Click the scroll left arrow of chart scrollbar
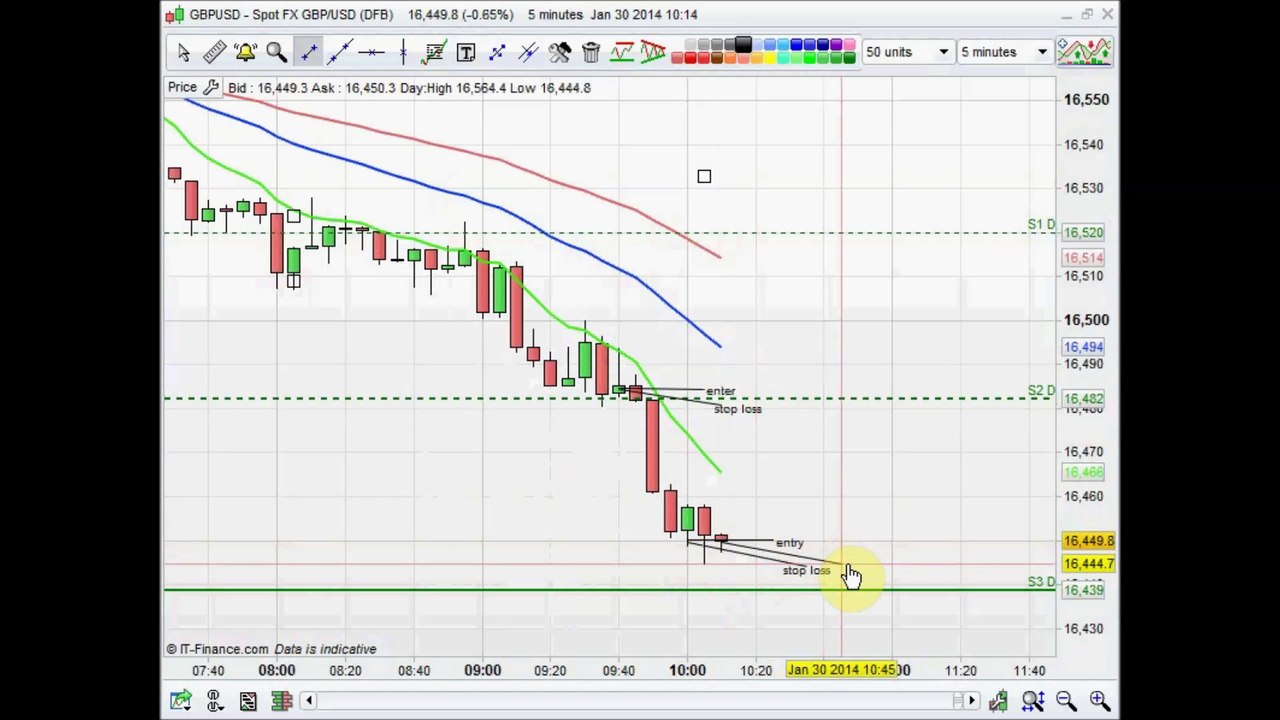 coord(310,700)
